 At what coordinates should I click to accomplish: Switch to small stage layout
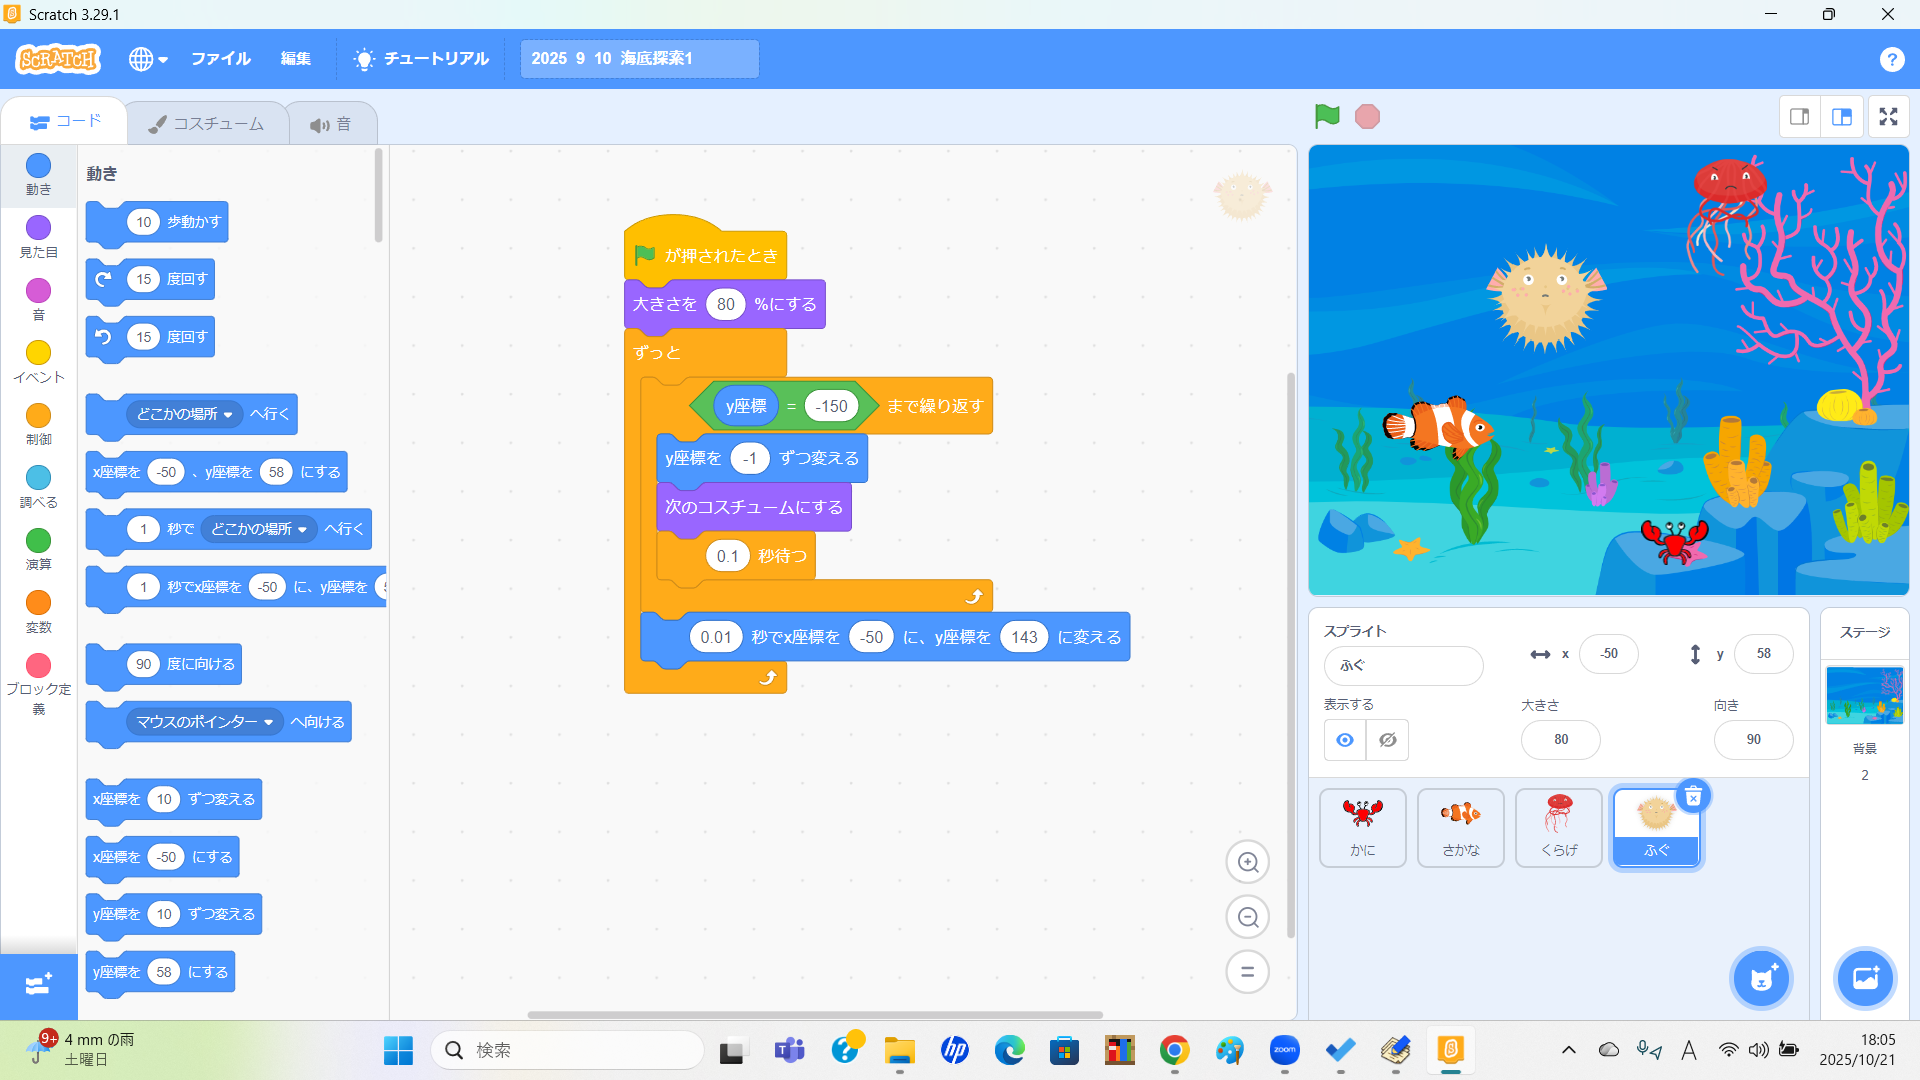point(1799,117)
